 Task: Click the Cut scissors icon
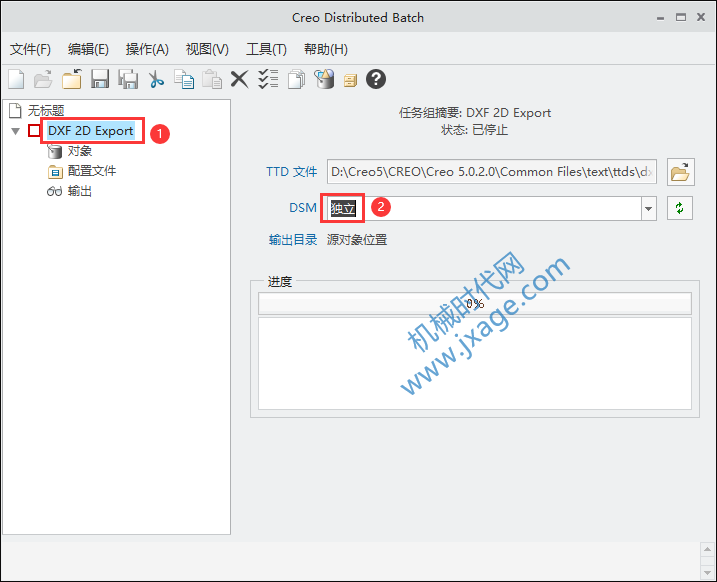click(156, 79)
